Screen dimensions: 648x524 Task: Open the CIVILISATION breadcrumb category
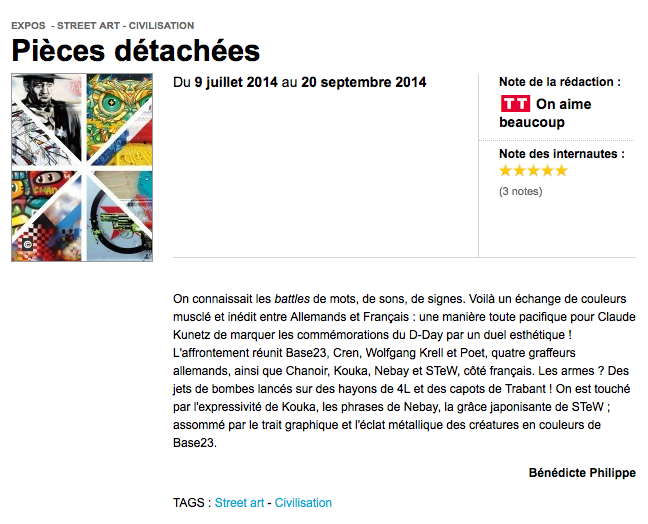161,26
